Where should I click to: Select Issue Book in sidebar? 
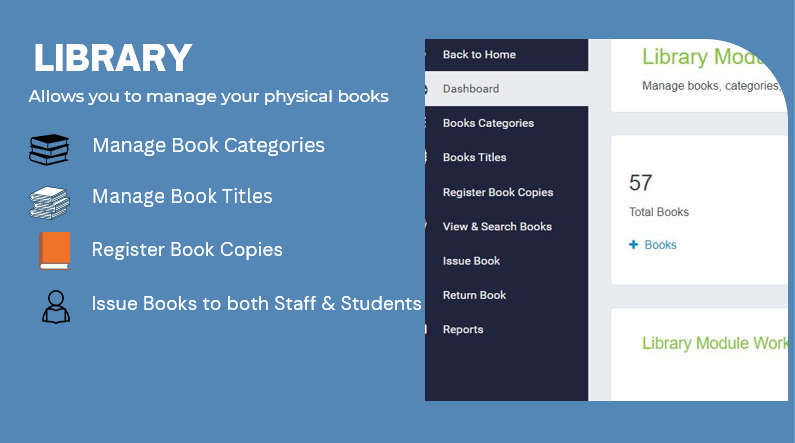(x=507, y=261)
